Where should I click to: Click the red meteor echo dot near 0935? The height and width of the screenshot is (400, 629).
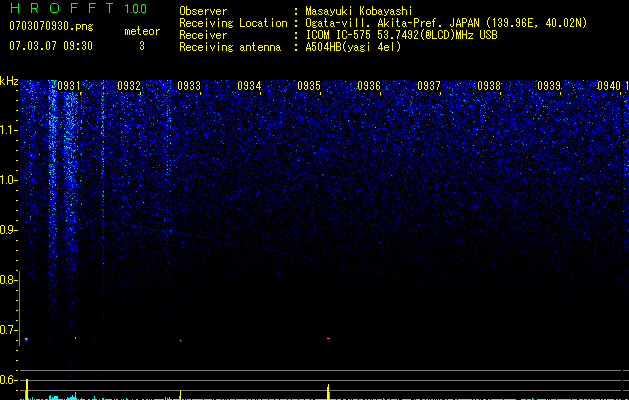(328, 339)
